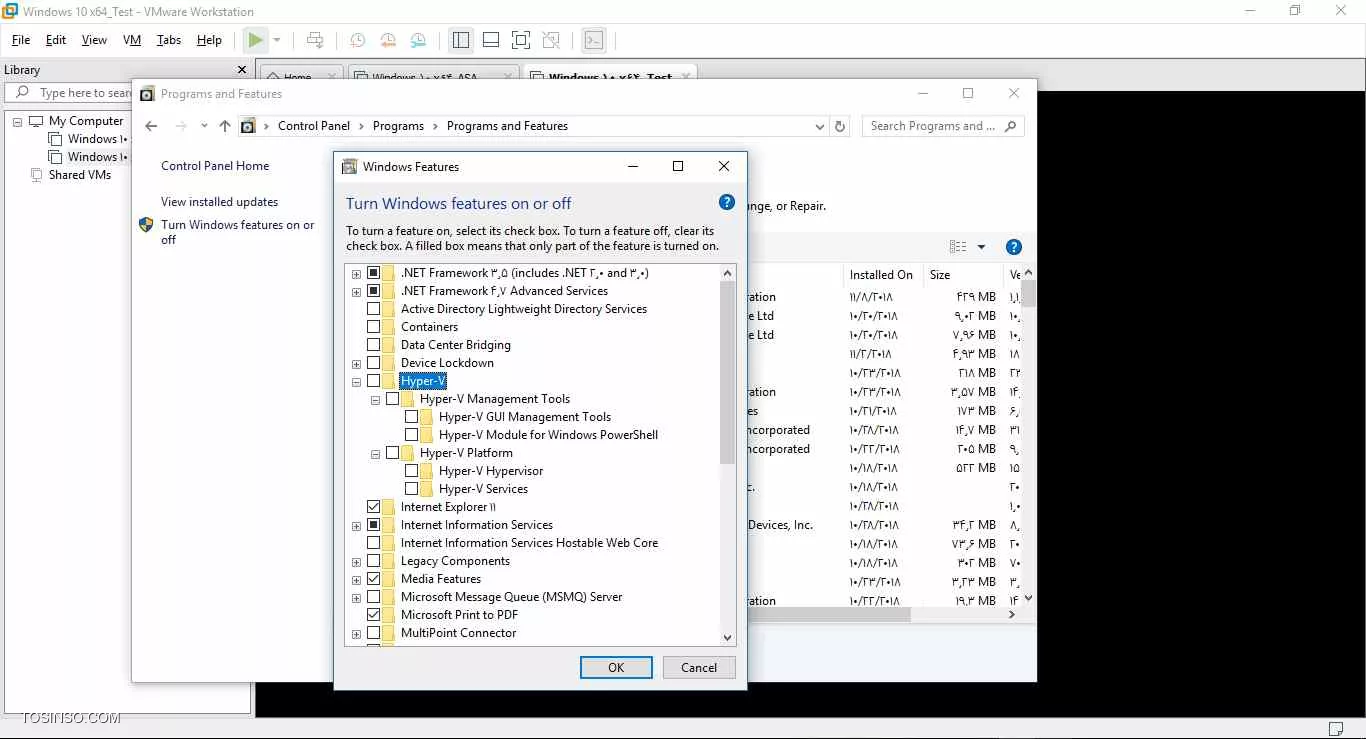Open the VM menu
Screen dimensions: 1366x739
[132, 40]
